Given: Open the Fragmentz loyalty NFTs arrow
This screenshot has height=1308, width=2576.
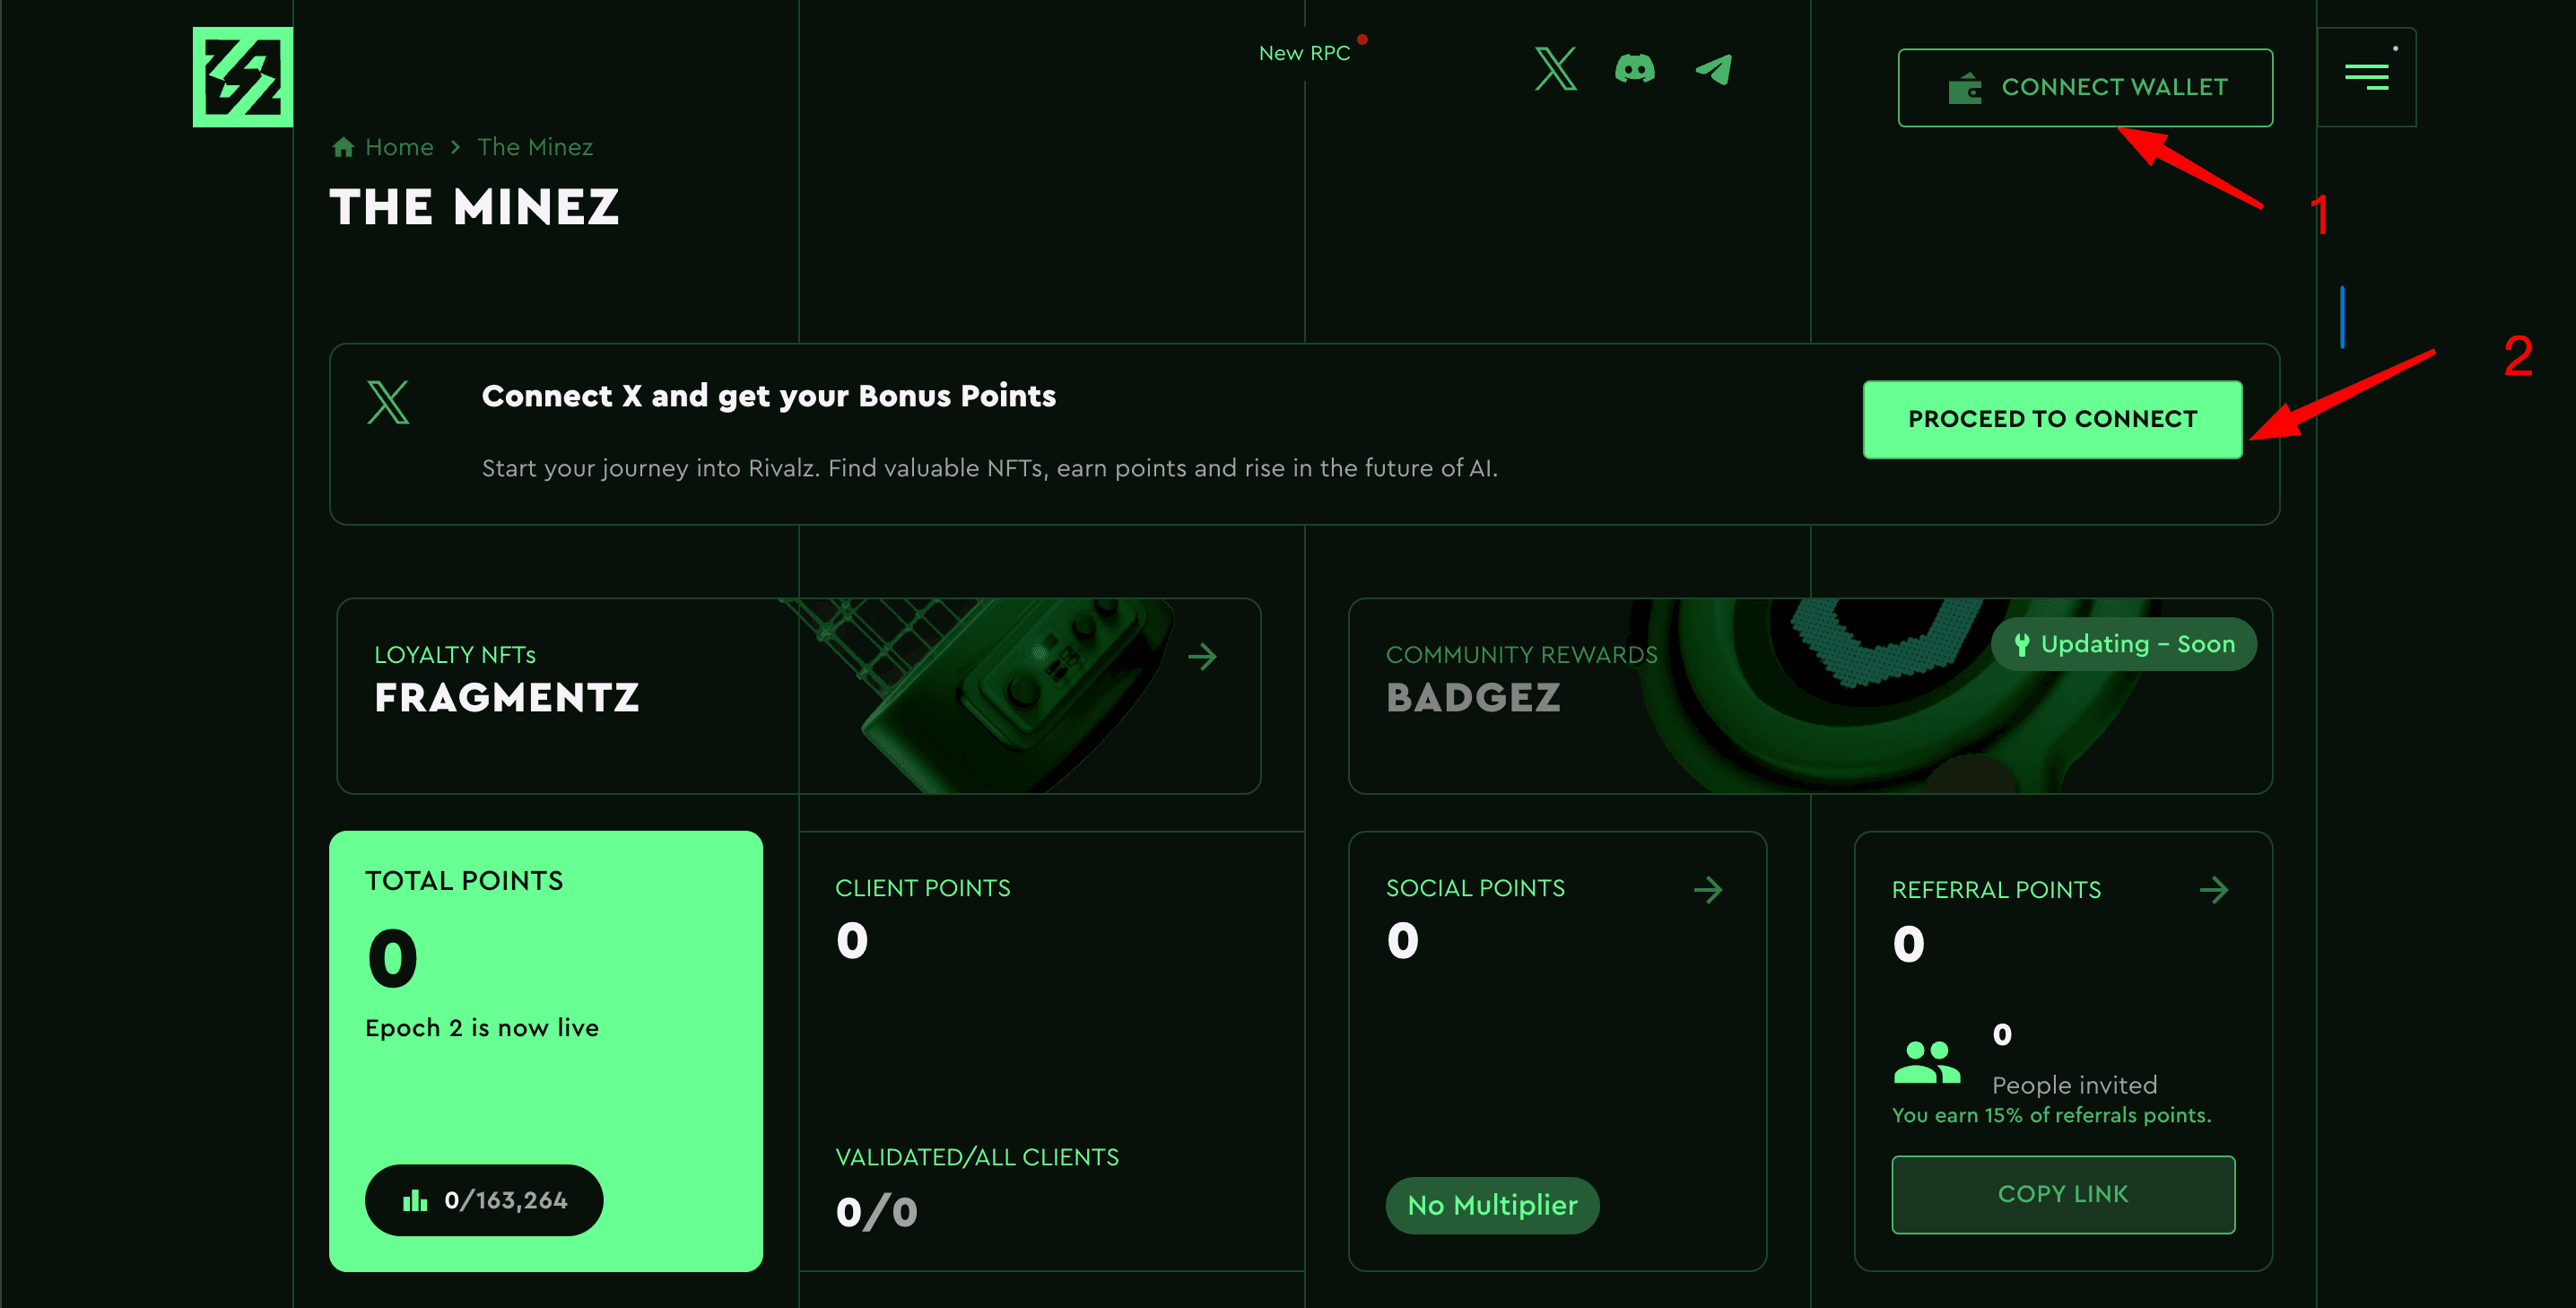Looking at the screenshot, I should (x=1202, y=657).
